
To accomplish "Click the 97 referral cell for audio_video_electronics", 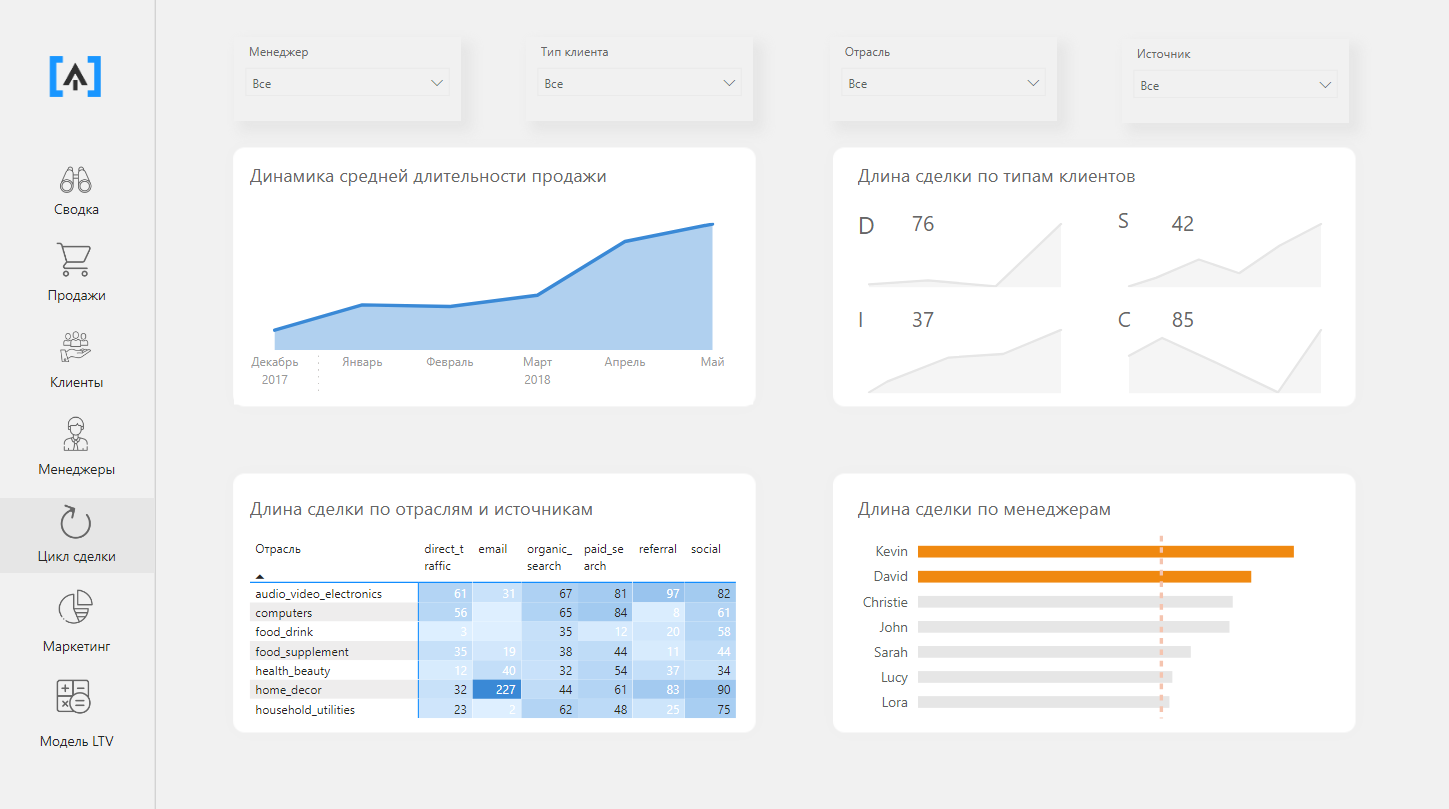I will pos(658,594).
